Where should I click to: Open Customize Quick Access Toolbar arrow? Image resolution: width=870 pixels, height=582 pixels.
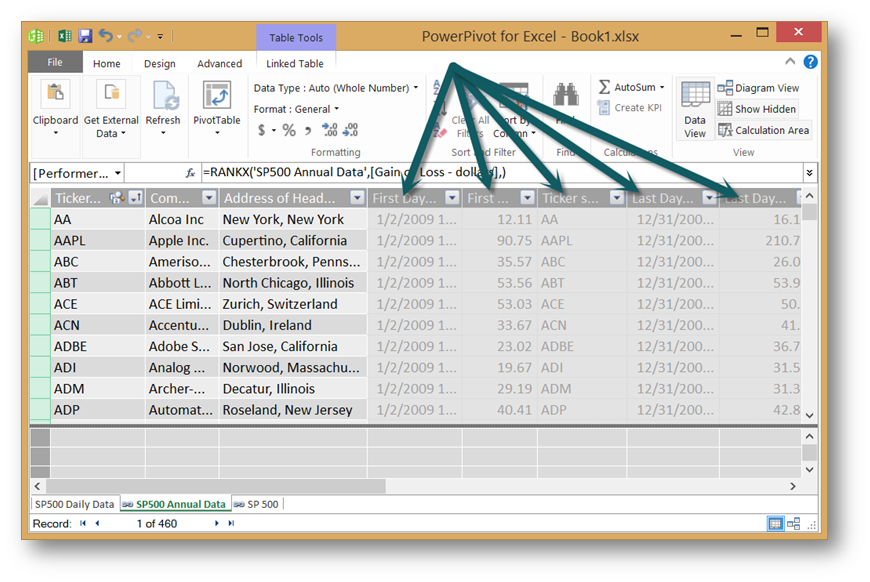[x=160, y=37]
